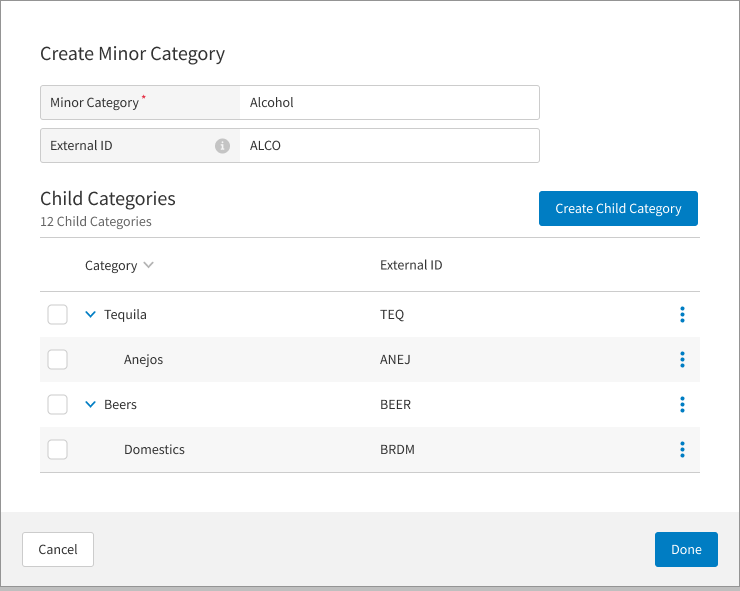
Task: Select the Anejos child category name
Action: click(143, 360)
